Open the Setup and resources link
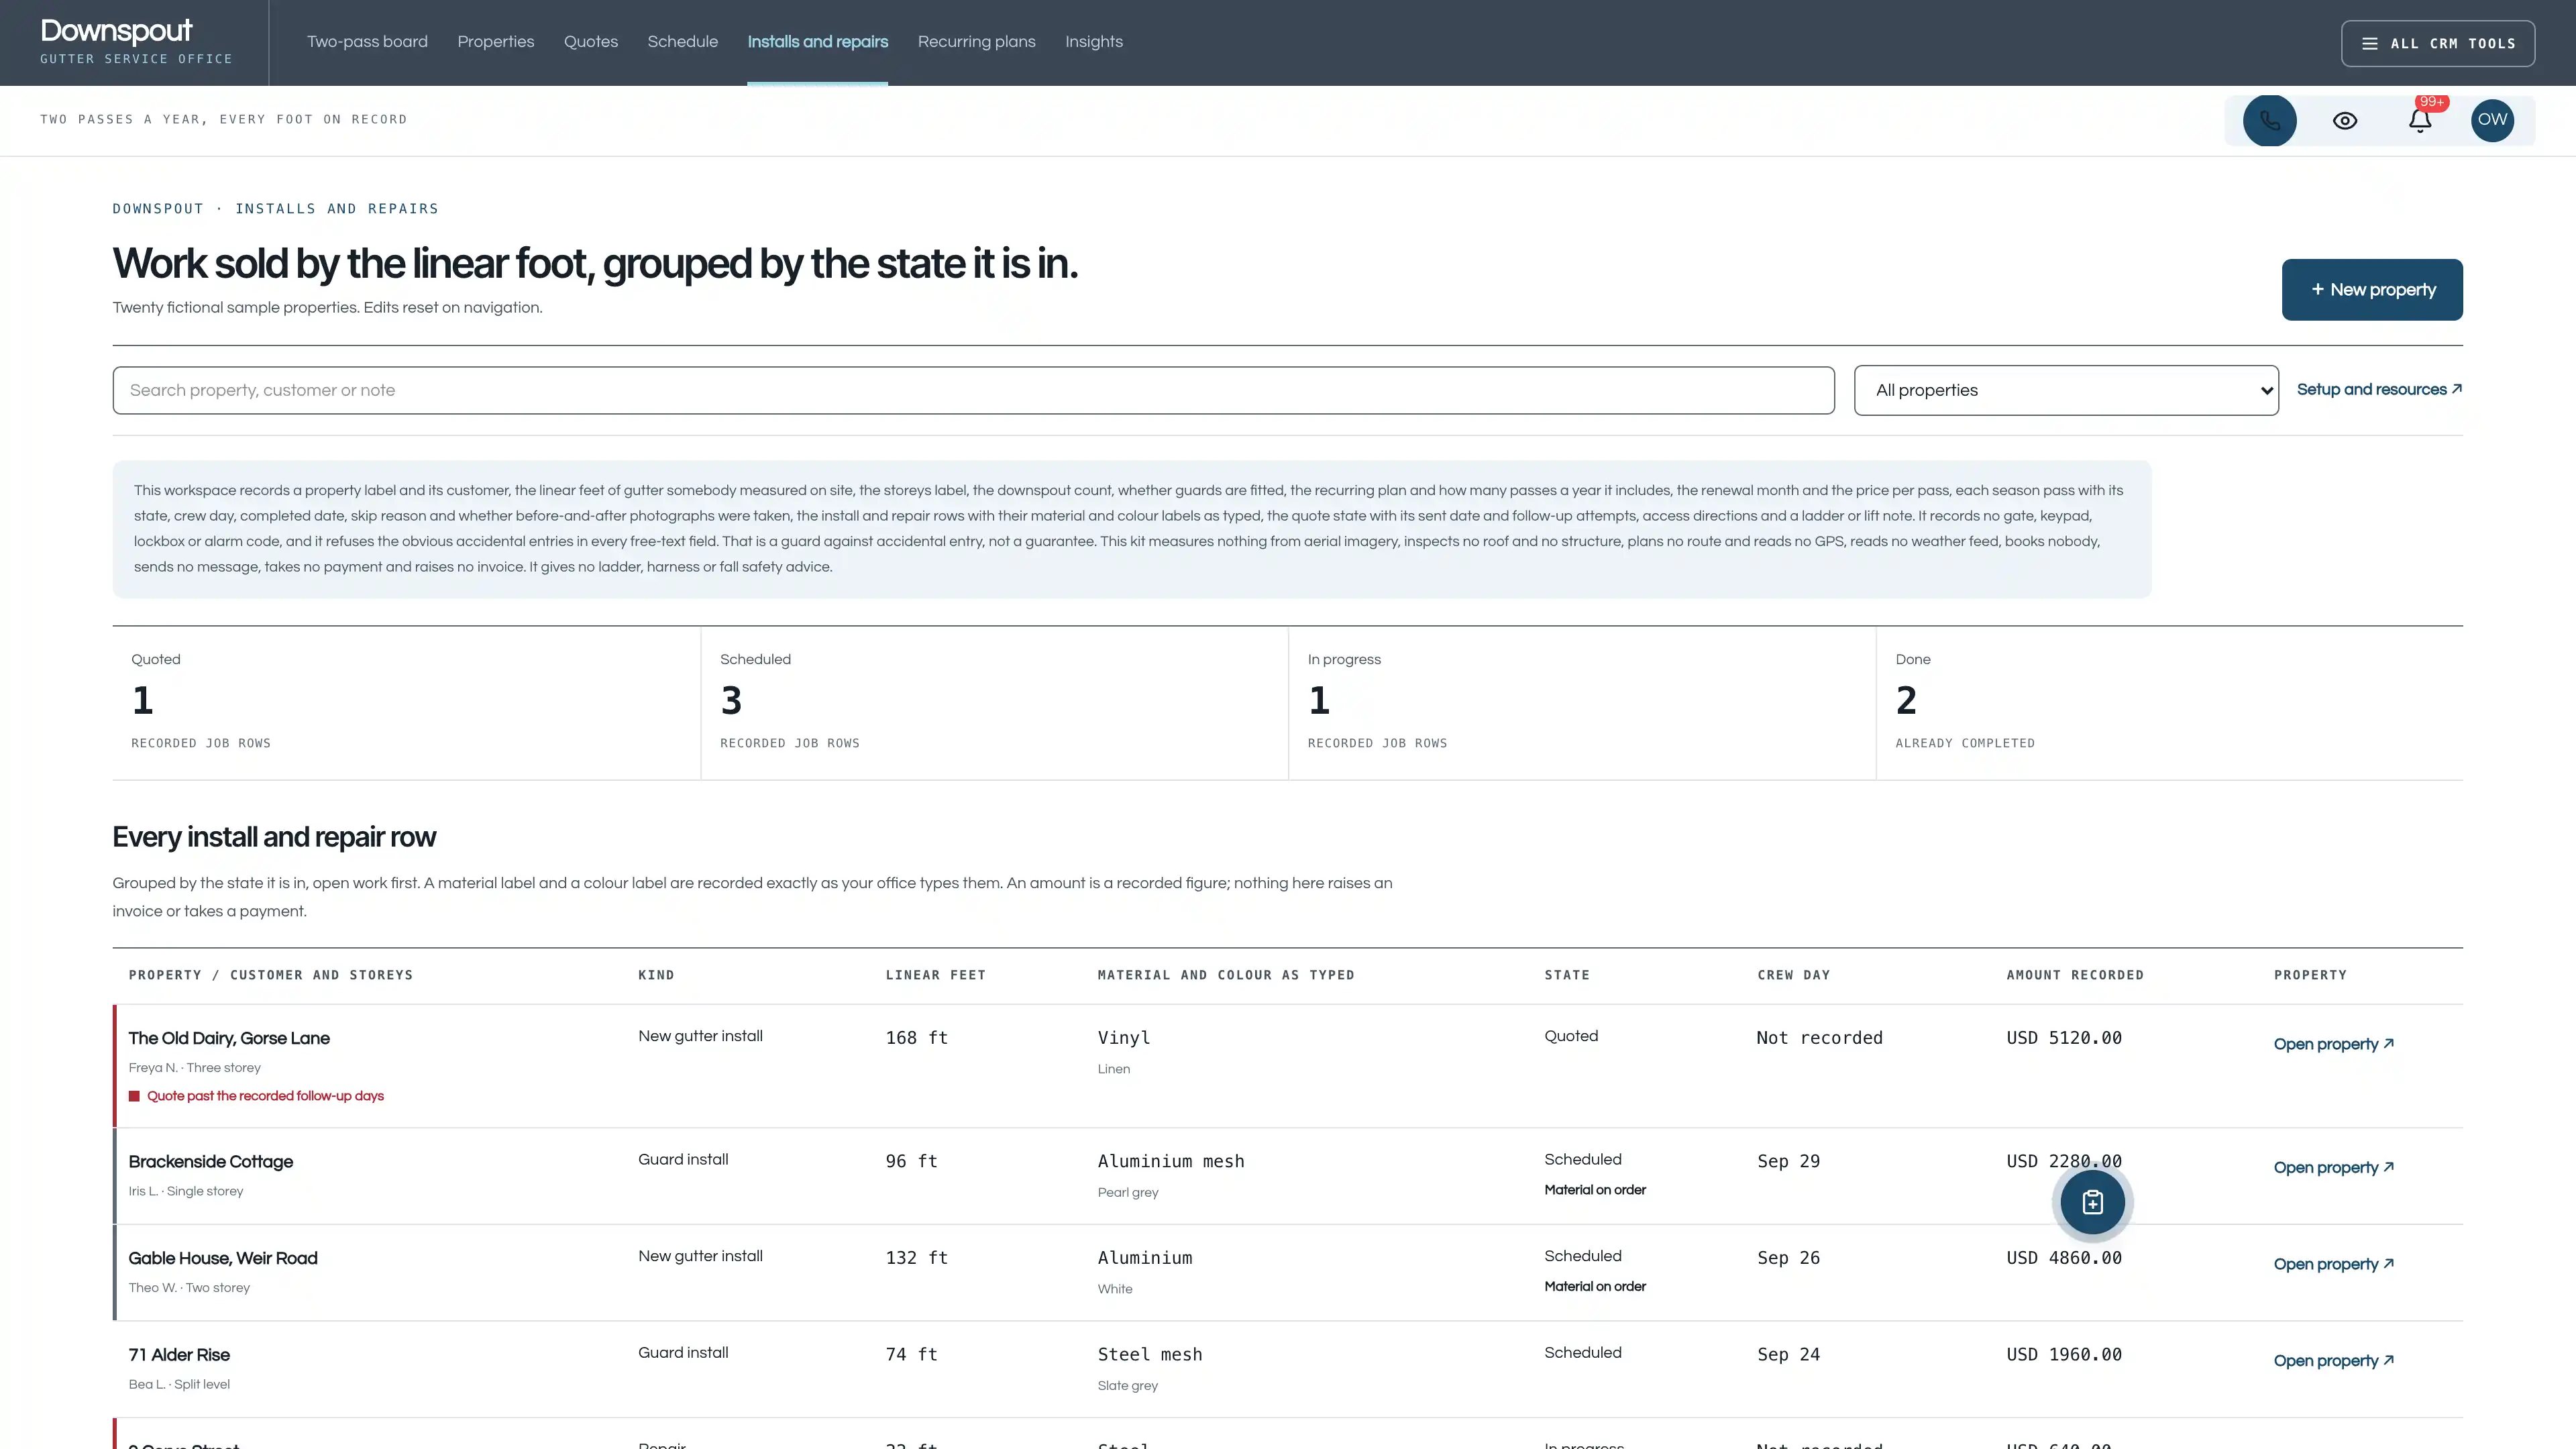 pyautogui.click(x=2379, y=389)
